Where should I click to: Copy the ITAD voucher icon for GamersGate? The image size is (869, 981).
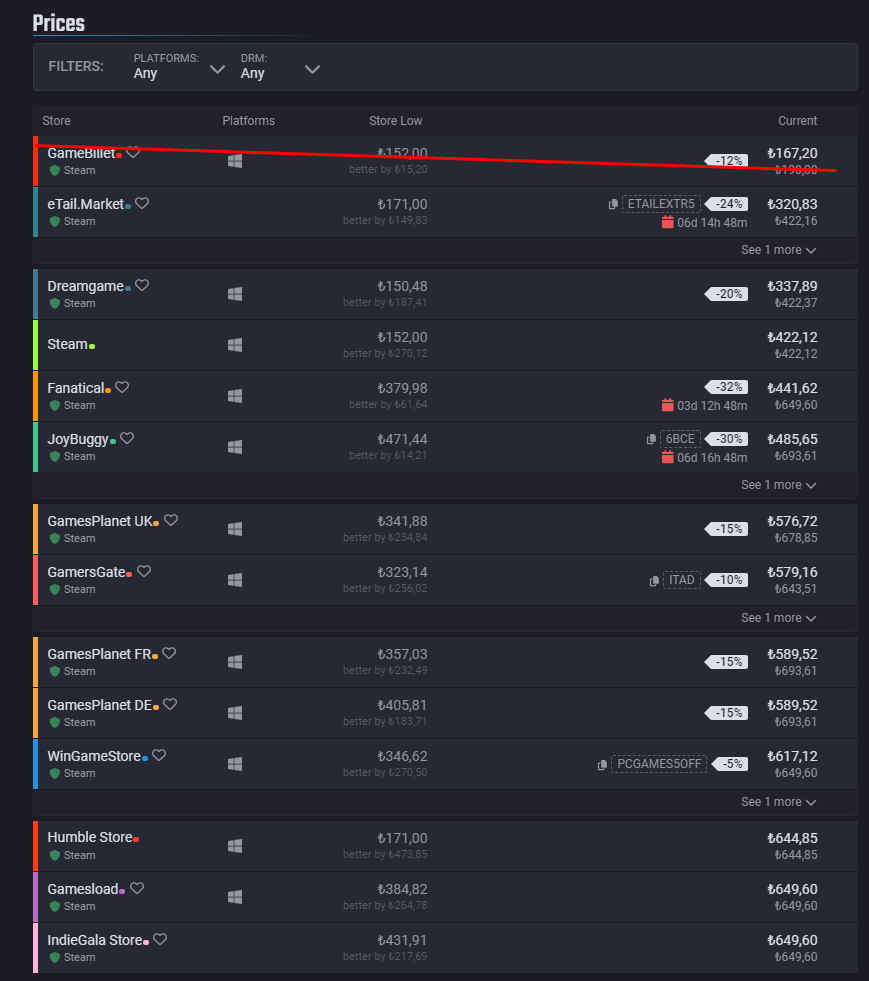[654, 580]
